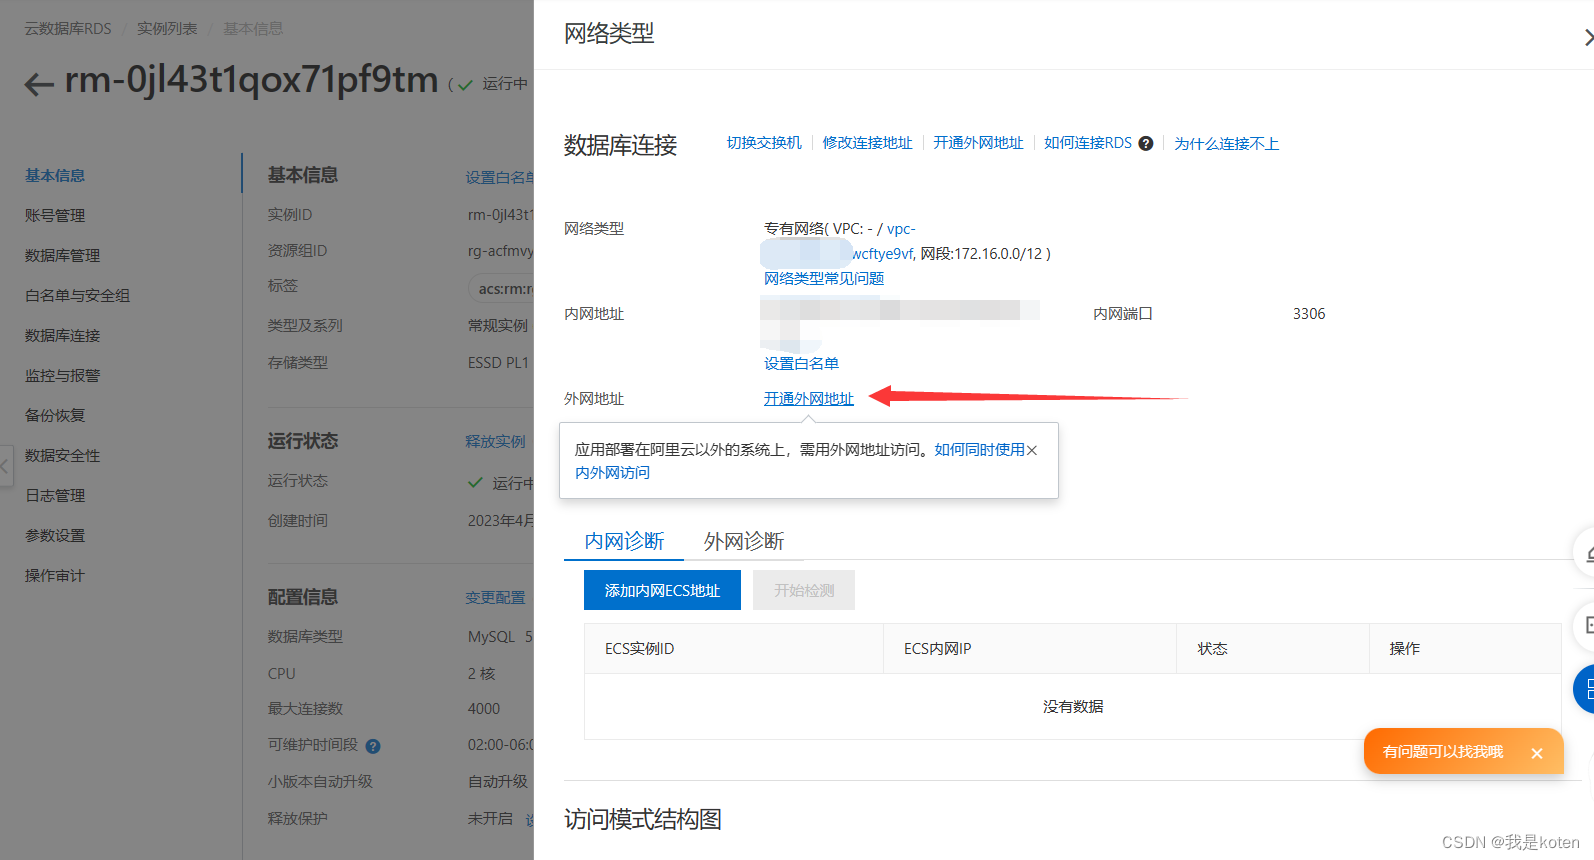Click the 没有数据 empty table message
Viewport: 1594px width, 860px height.
(x=1073, y=706)
